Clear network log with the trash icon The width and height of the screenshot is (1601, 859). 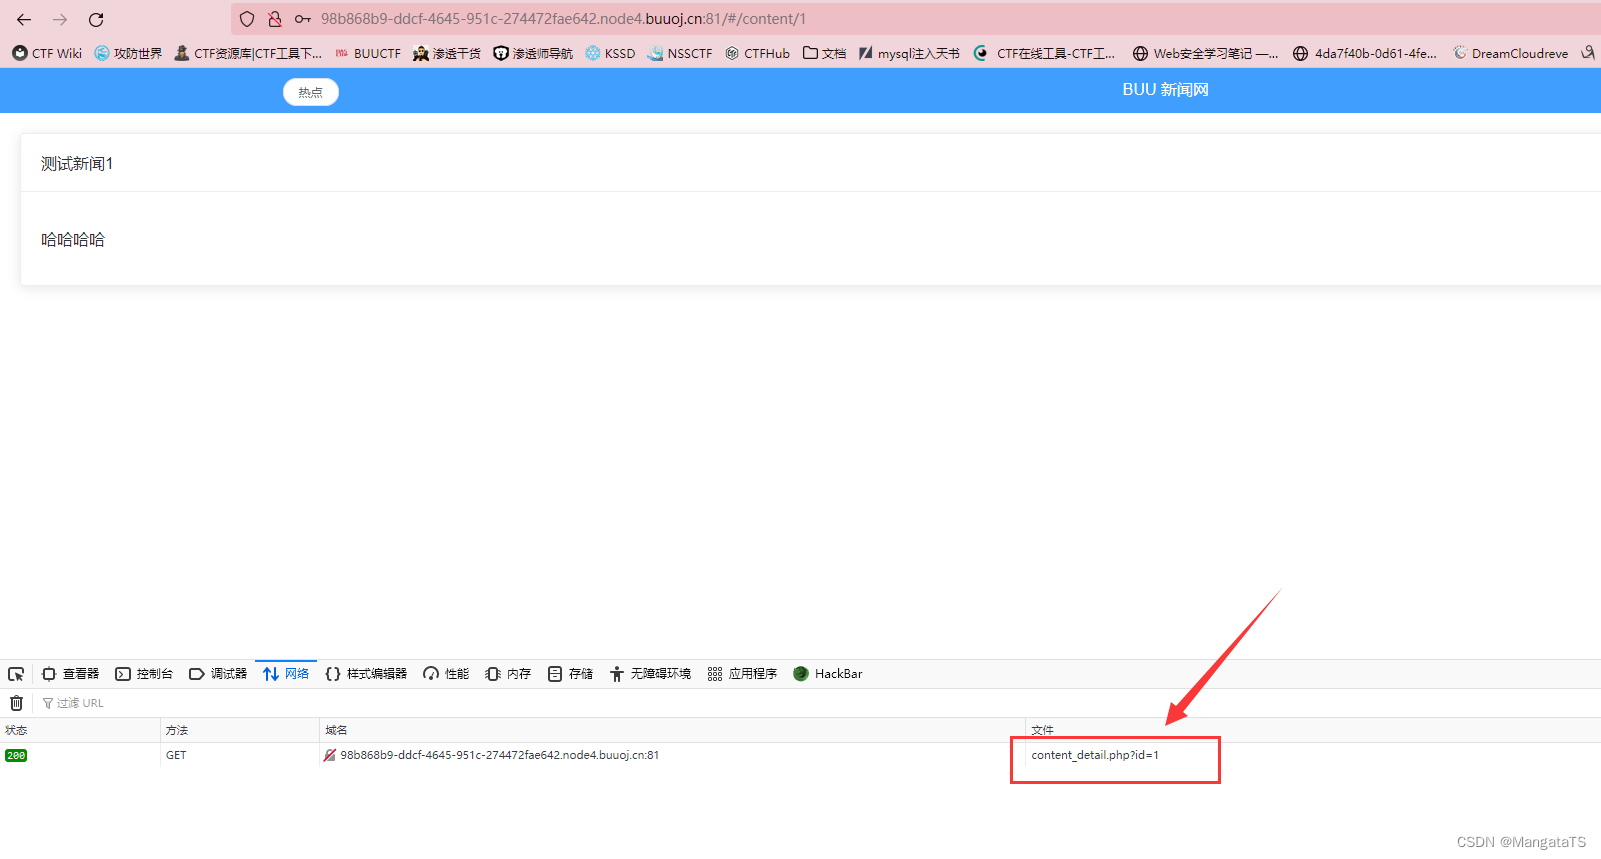(16, 703)
